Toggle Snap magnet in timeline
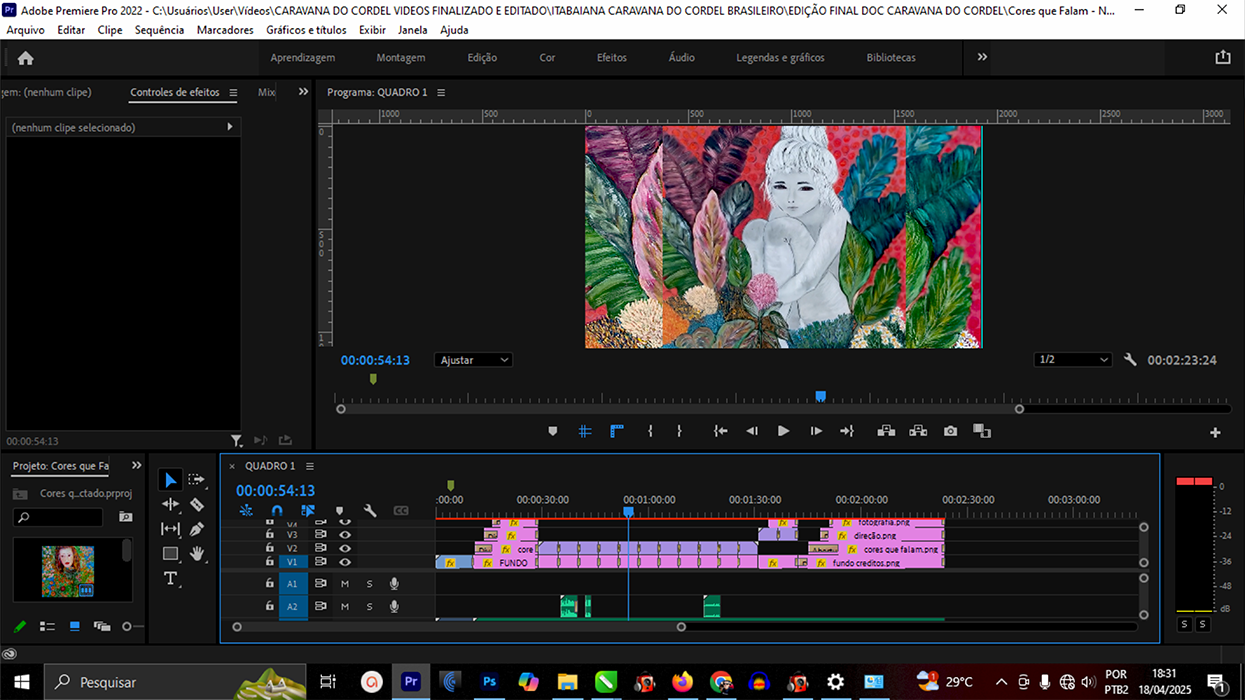This screenshot has width=1245, height=700. [277, 511]
